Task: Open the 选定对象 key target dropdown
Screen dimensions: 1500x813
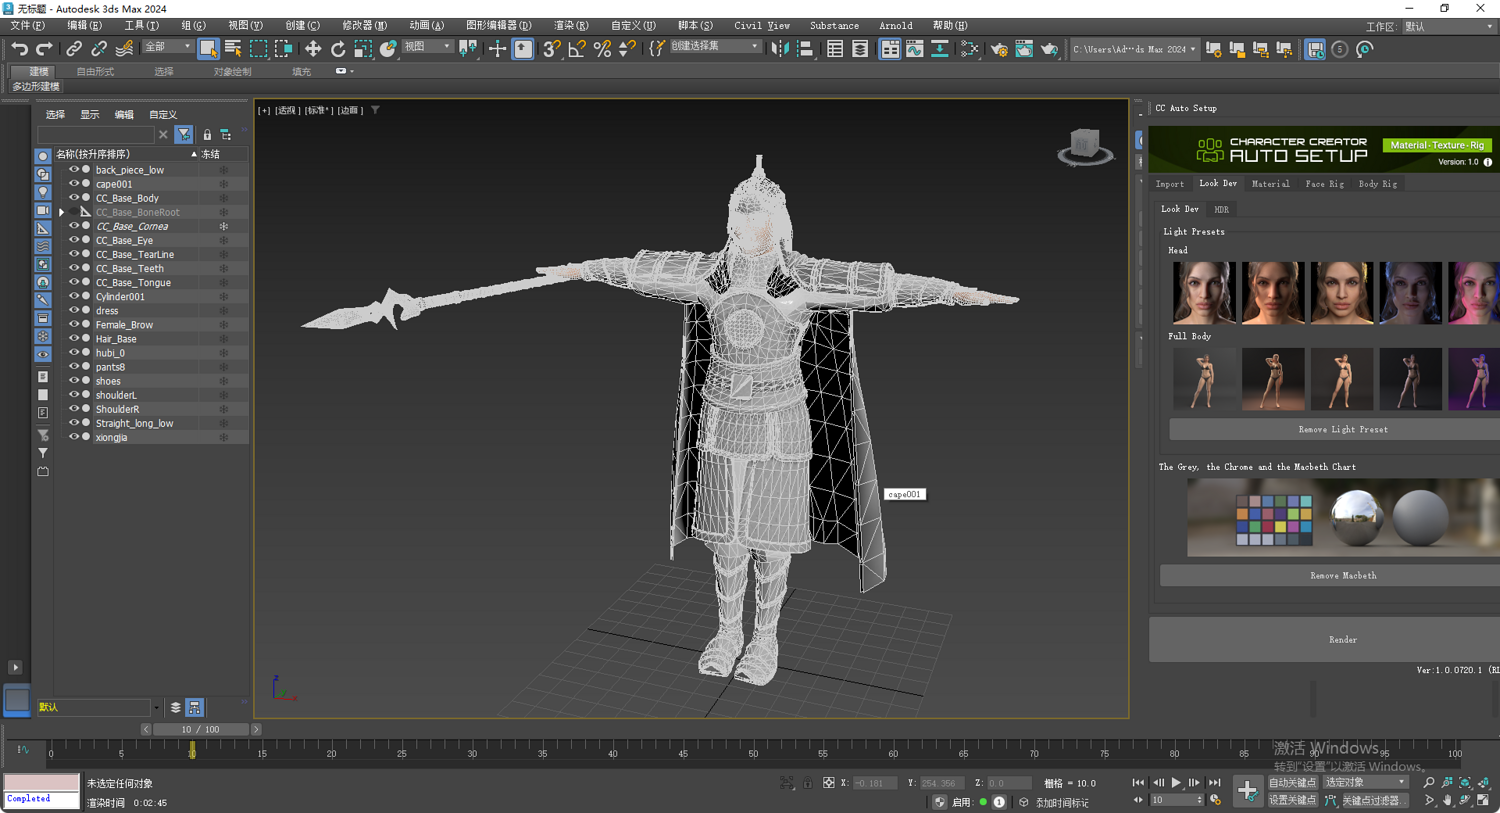Action: pos(1364,783)
